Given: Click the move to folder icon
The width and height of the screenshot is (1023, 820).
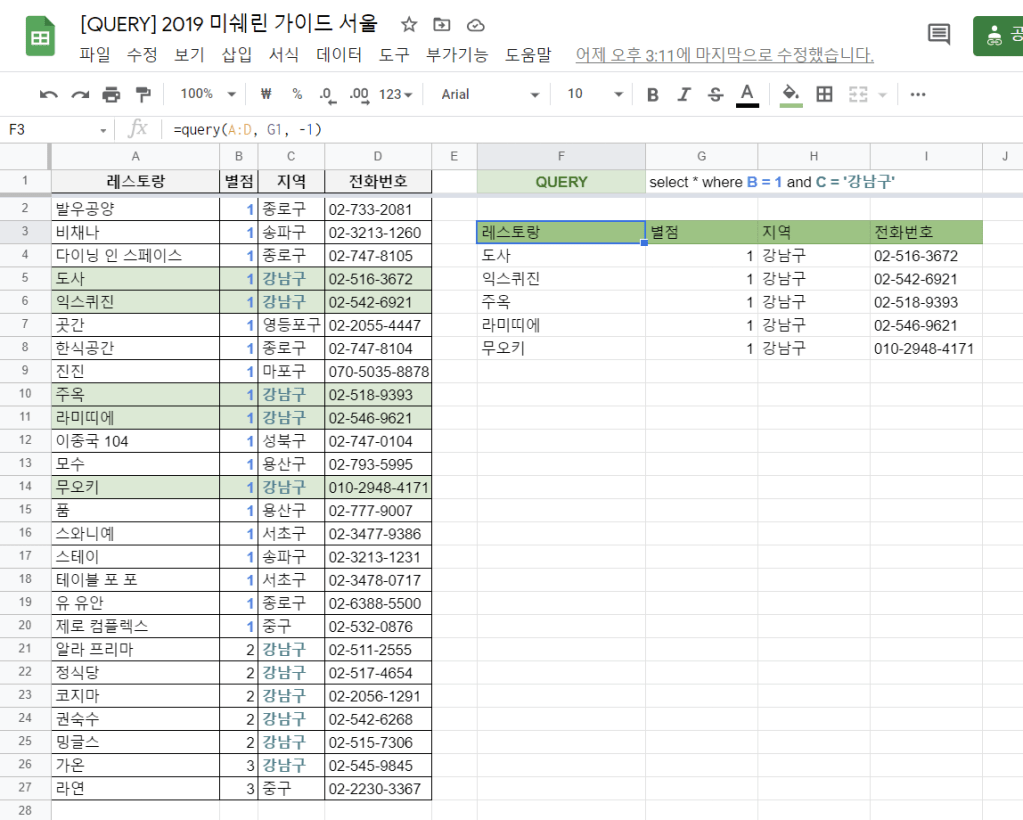Looking at the screenshot, I should pyautogui.click(x=442, y=24).
